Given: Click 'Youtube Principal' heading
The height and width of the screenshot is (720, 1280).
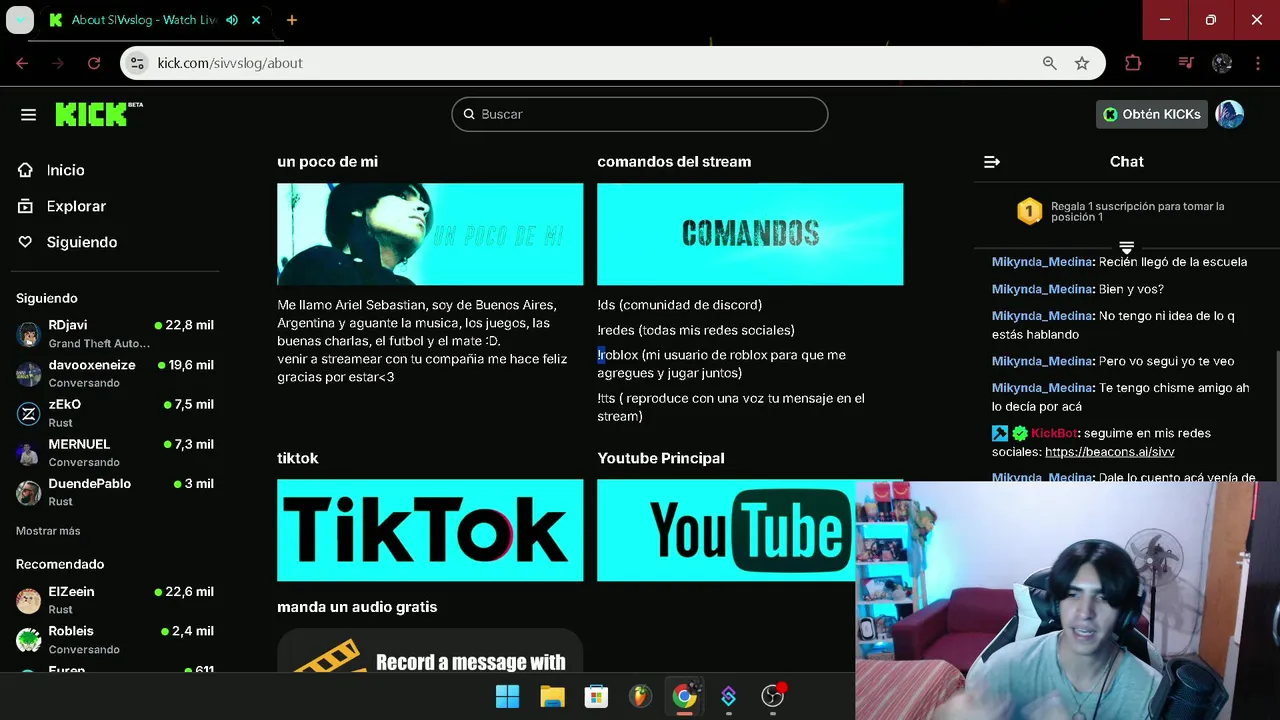Looking at the screenshot, I should click(x=661, y=458).
